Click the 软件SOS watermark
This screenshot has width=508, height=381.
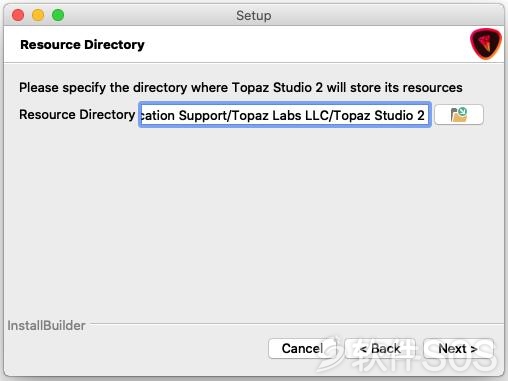pyautogui.click(x=408, y=355)
